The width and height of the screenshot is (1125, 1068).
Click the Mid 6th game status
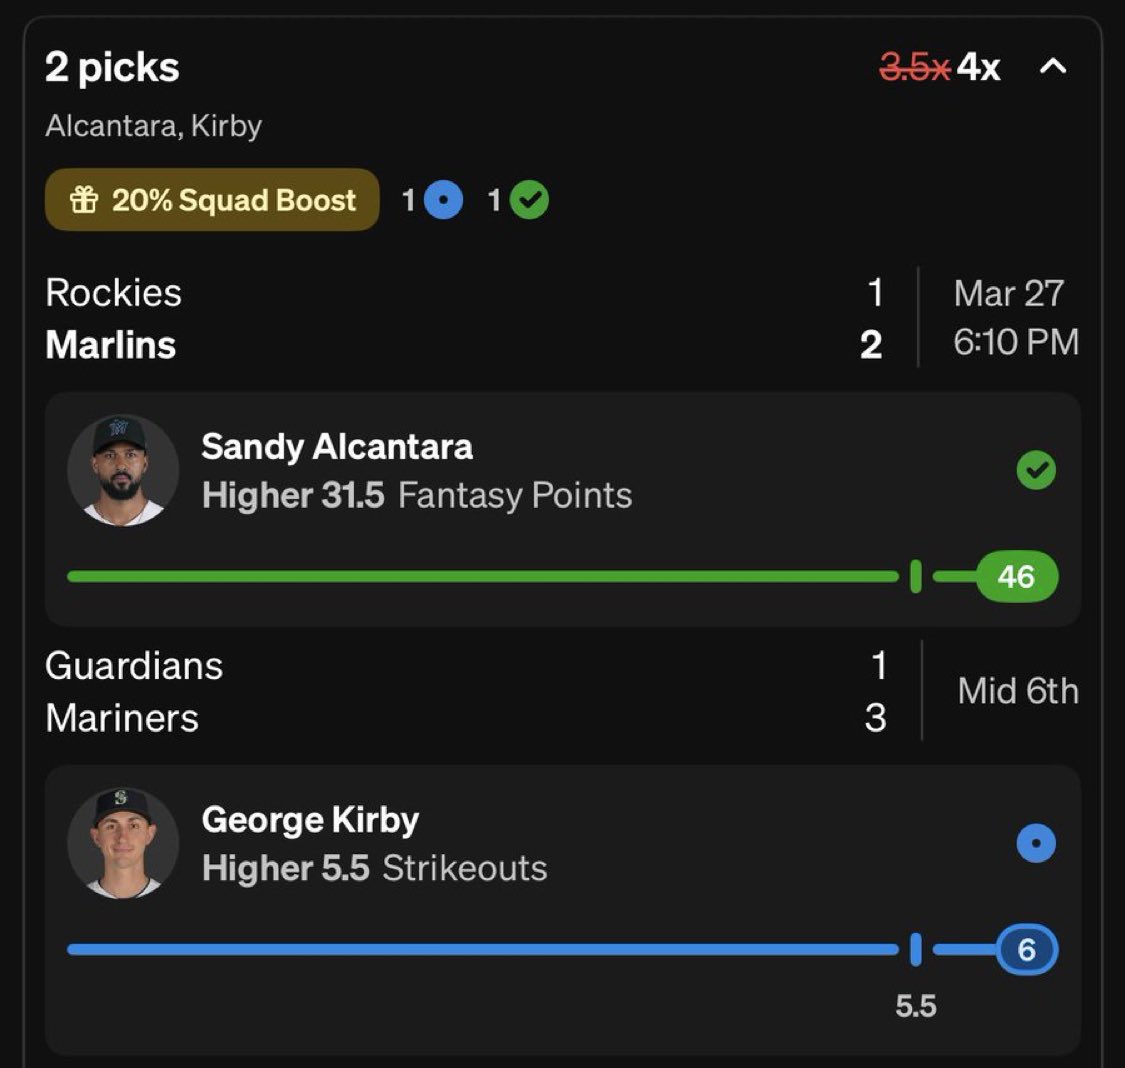point(1018,691)
